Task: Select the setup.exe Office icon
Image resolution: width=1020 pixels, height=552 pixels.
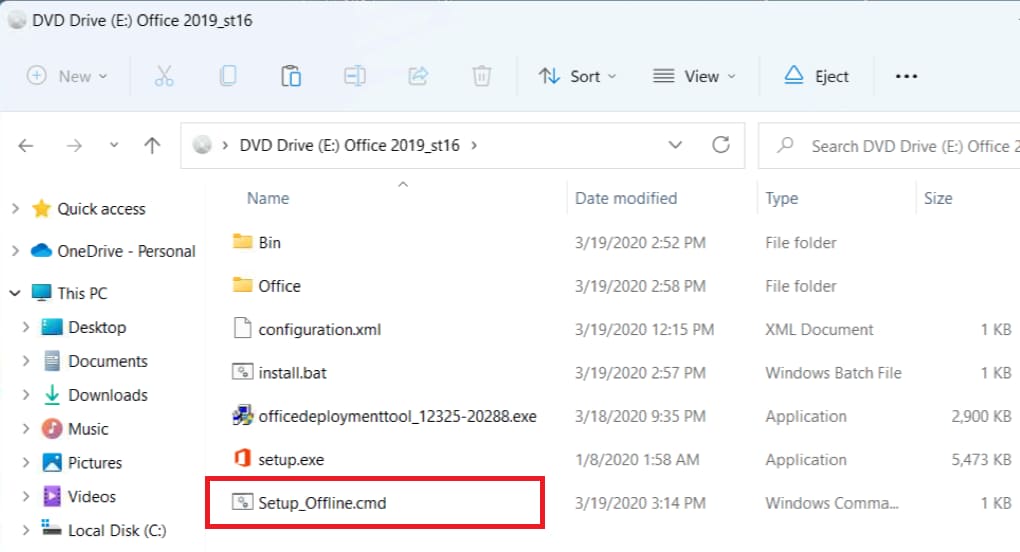Action: click(243, 458)
